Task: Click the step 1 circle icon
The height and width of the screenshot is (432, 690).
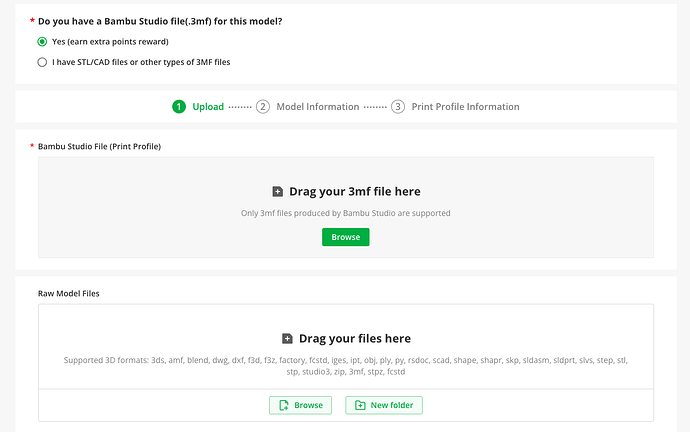Action: pos(179,106)
